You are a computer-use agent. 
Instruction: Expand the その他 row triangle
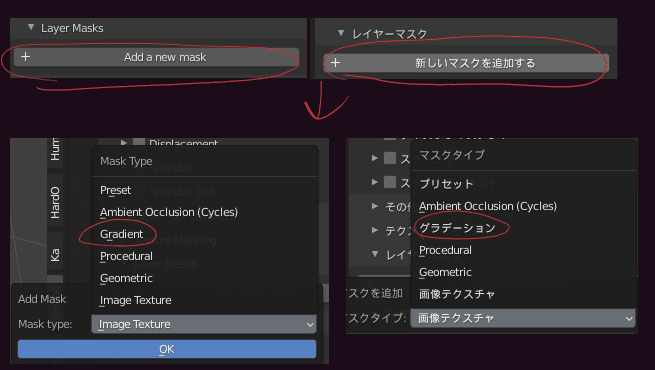click(375, 206)
